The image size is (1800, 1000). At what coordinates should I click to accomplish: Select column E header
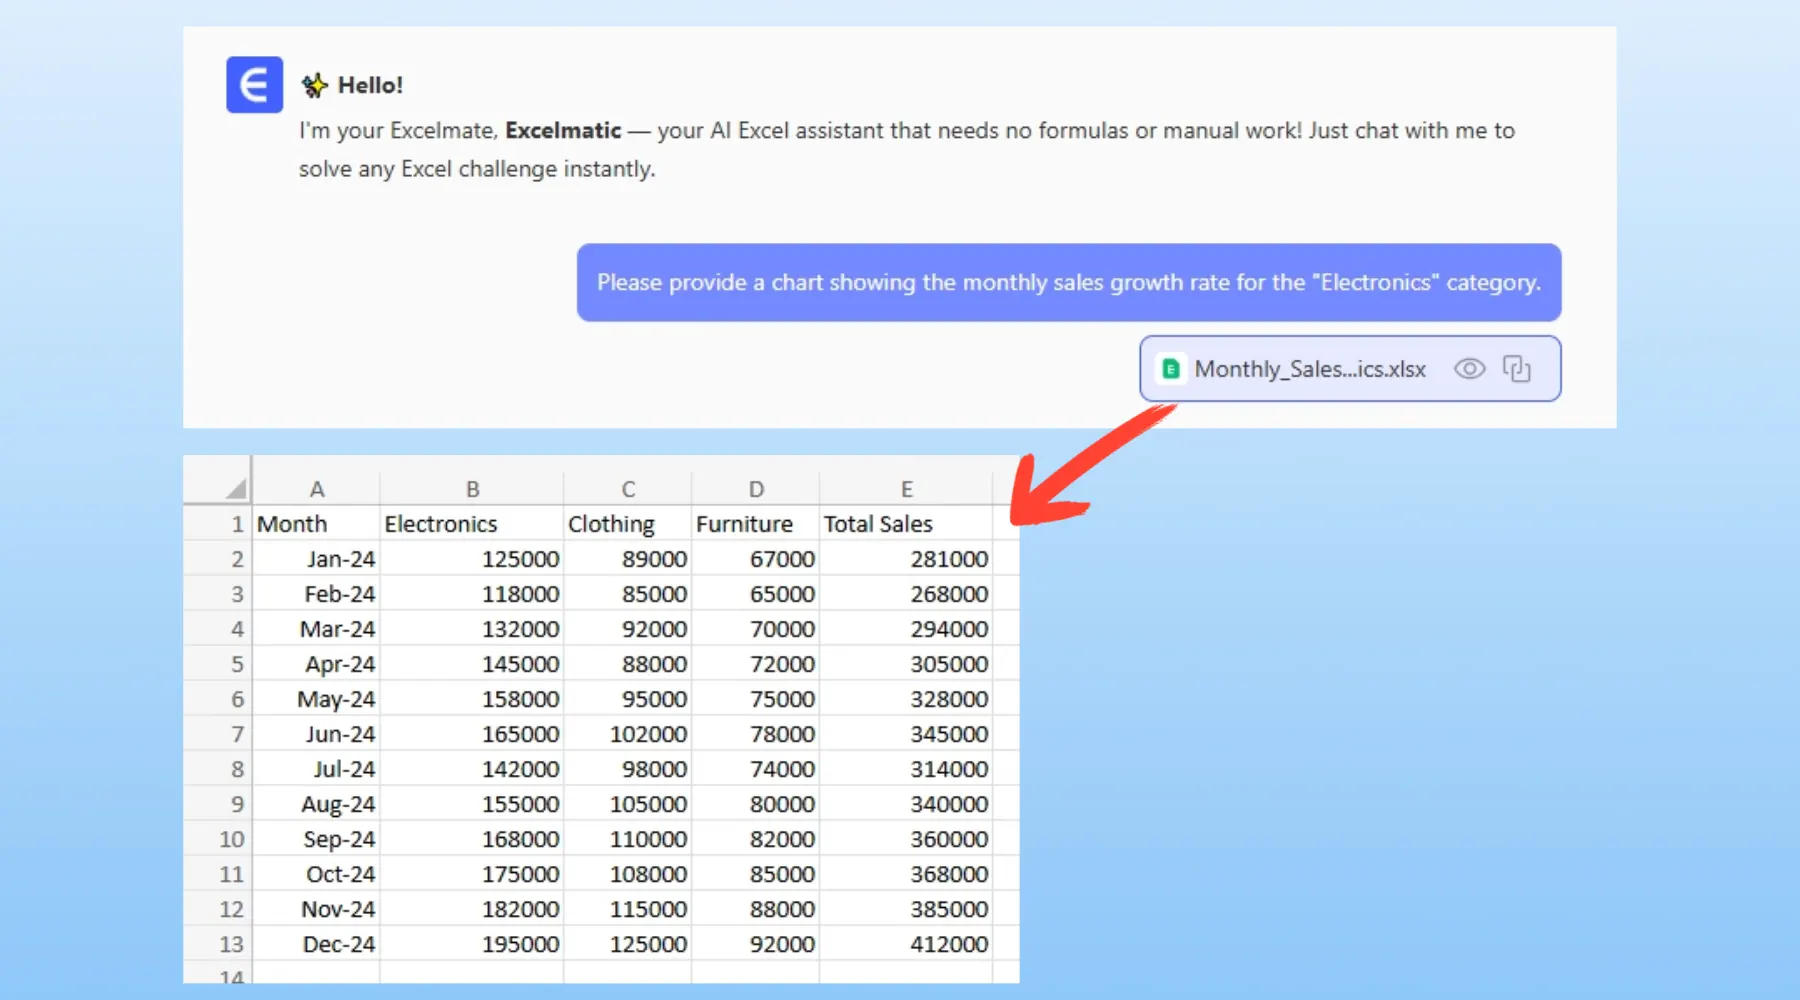point(906,489)
